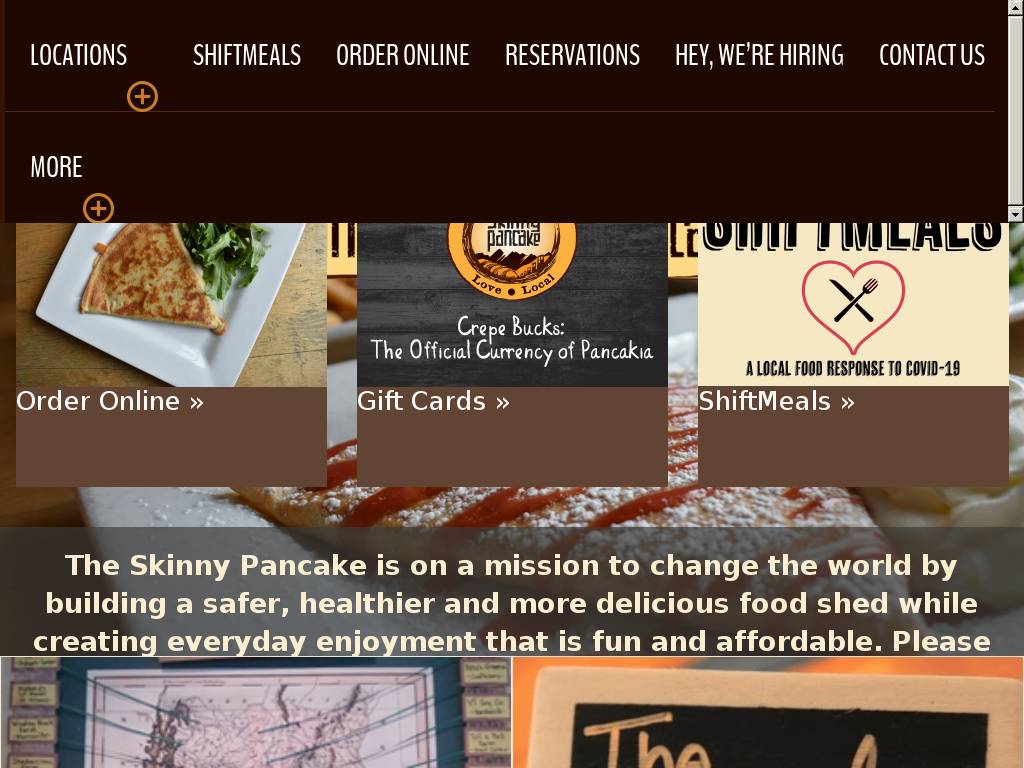Open the Locations menu item

78,56
